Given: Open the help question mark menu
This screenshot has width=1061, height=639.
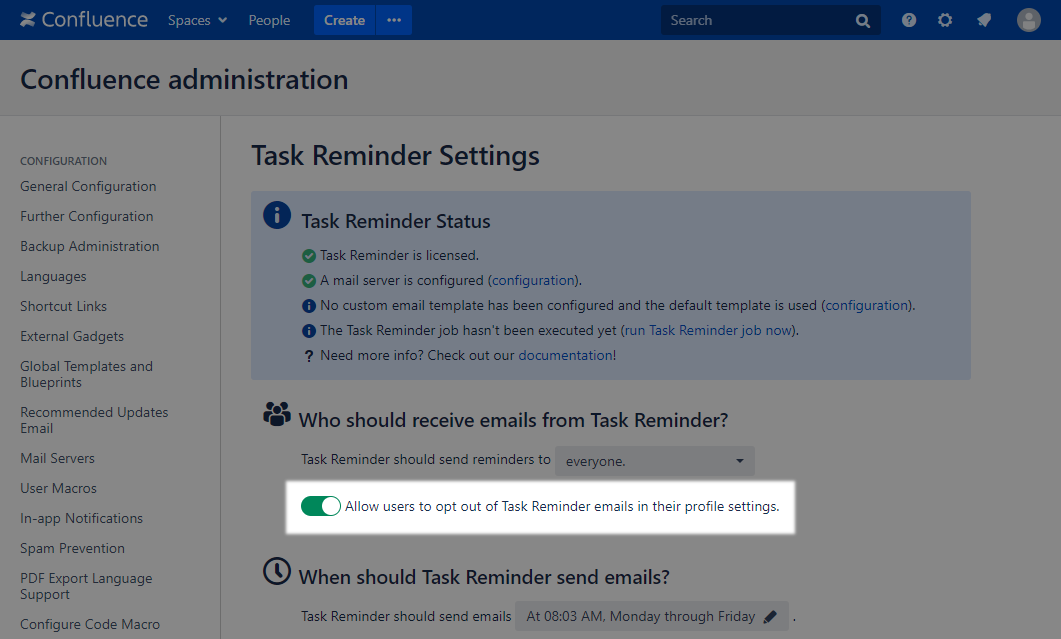Looking at the screenshot, I should [909, 20].
